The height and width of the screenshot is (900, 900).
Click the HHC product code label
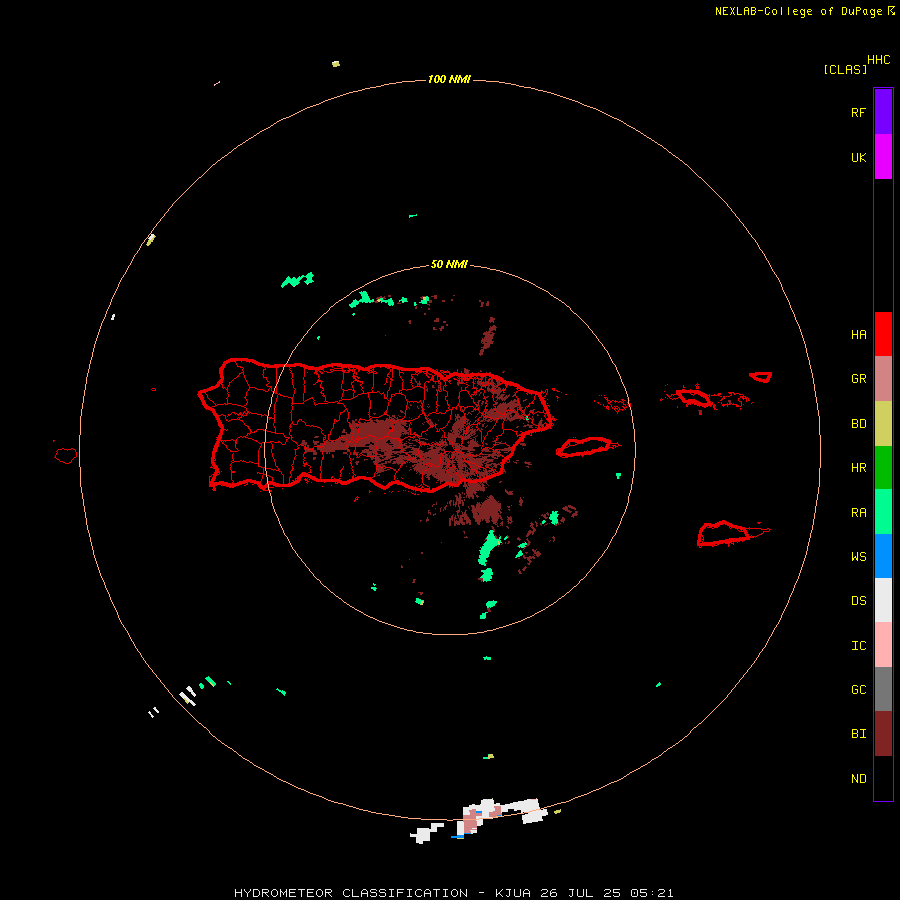[x=879, y=60]
